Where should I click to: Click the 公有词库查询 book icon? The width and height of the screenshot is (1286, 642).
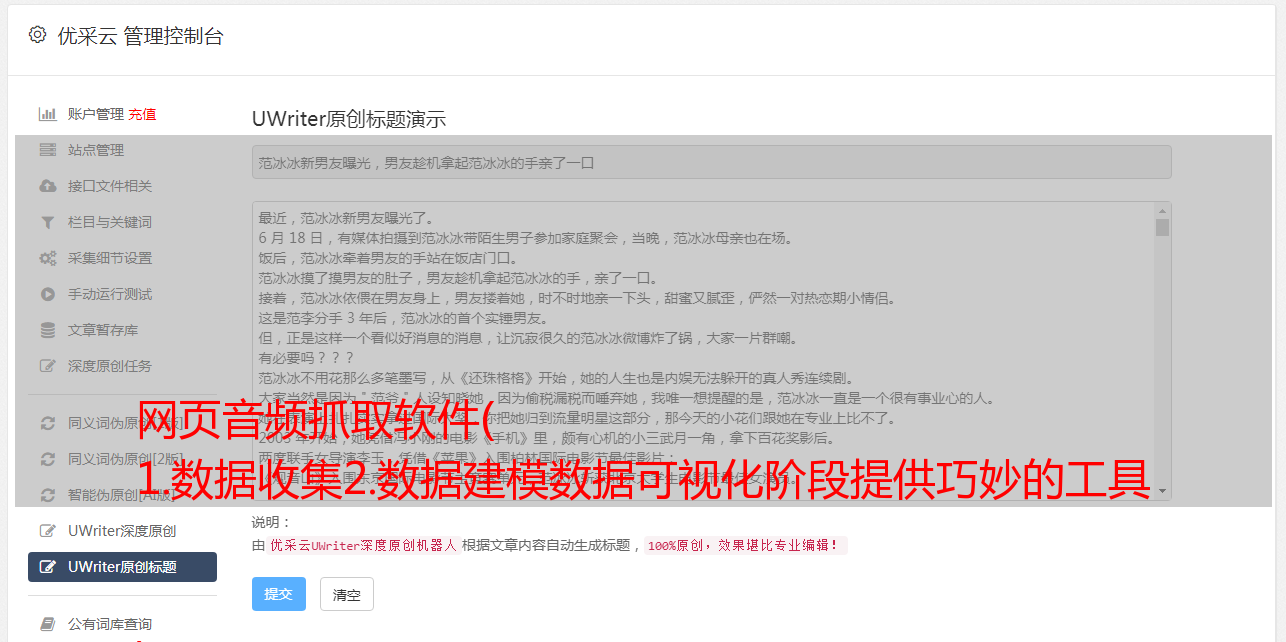[47, 624]
